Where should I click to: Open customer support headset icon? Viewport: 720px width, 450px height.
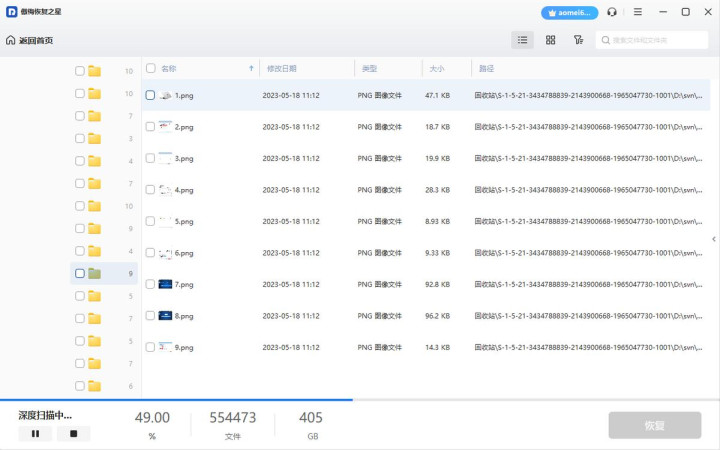(x=612, y=13)
